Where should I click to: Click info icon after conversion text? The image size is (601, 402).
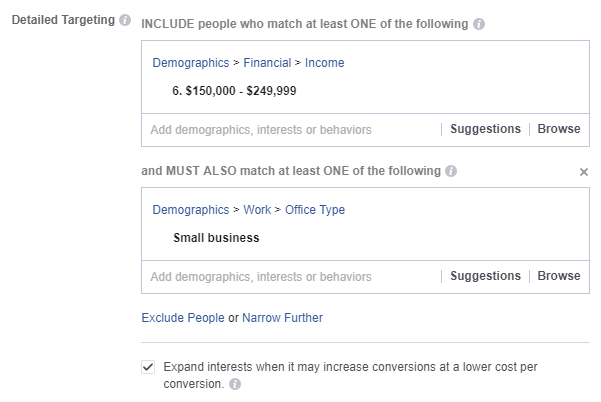click(x=234, y=384)
